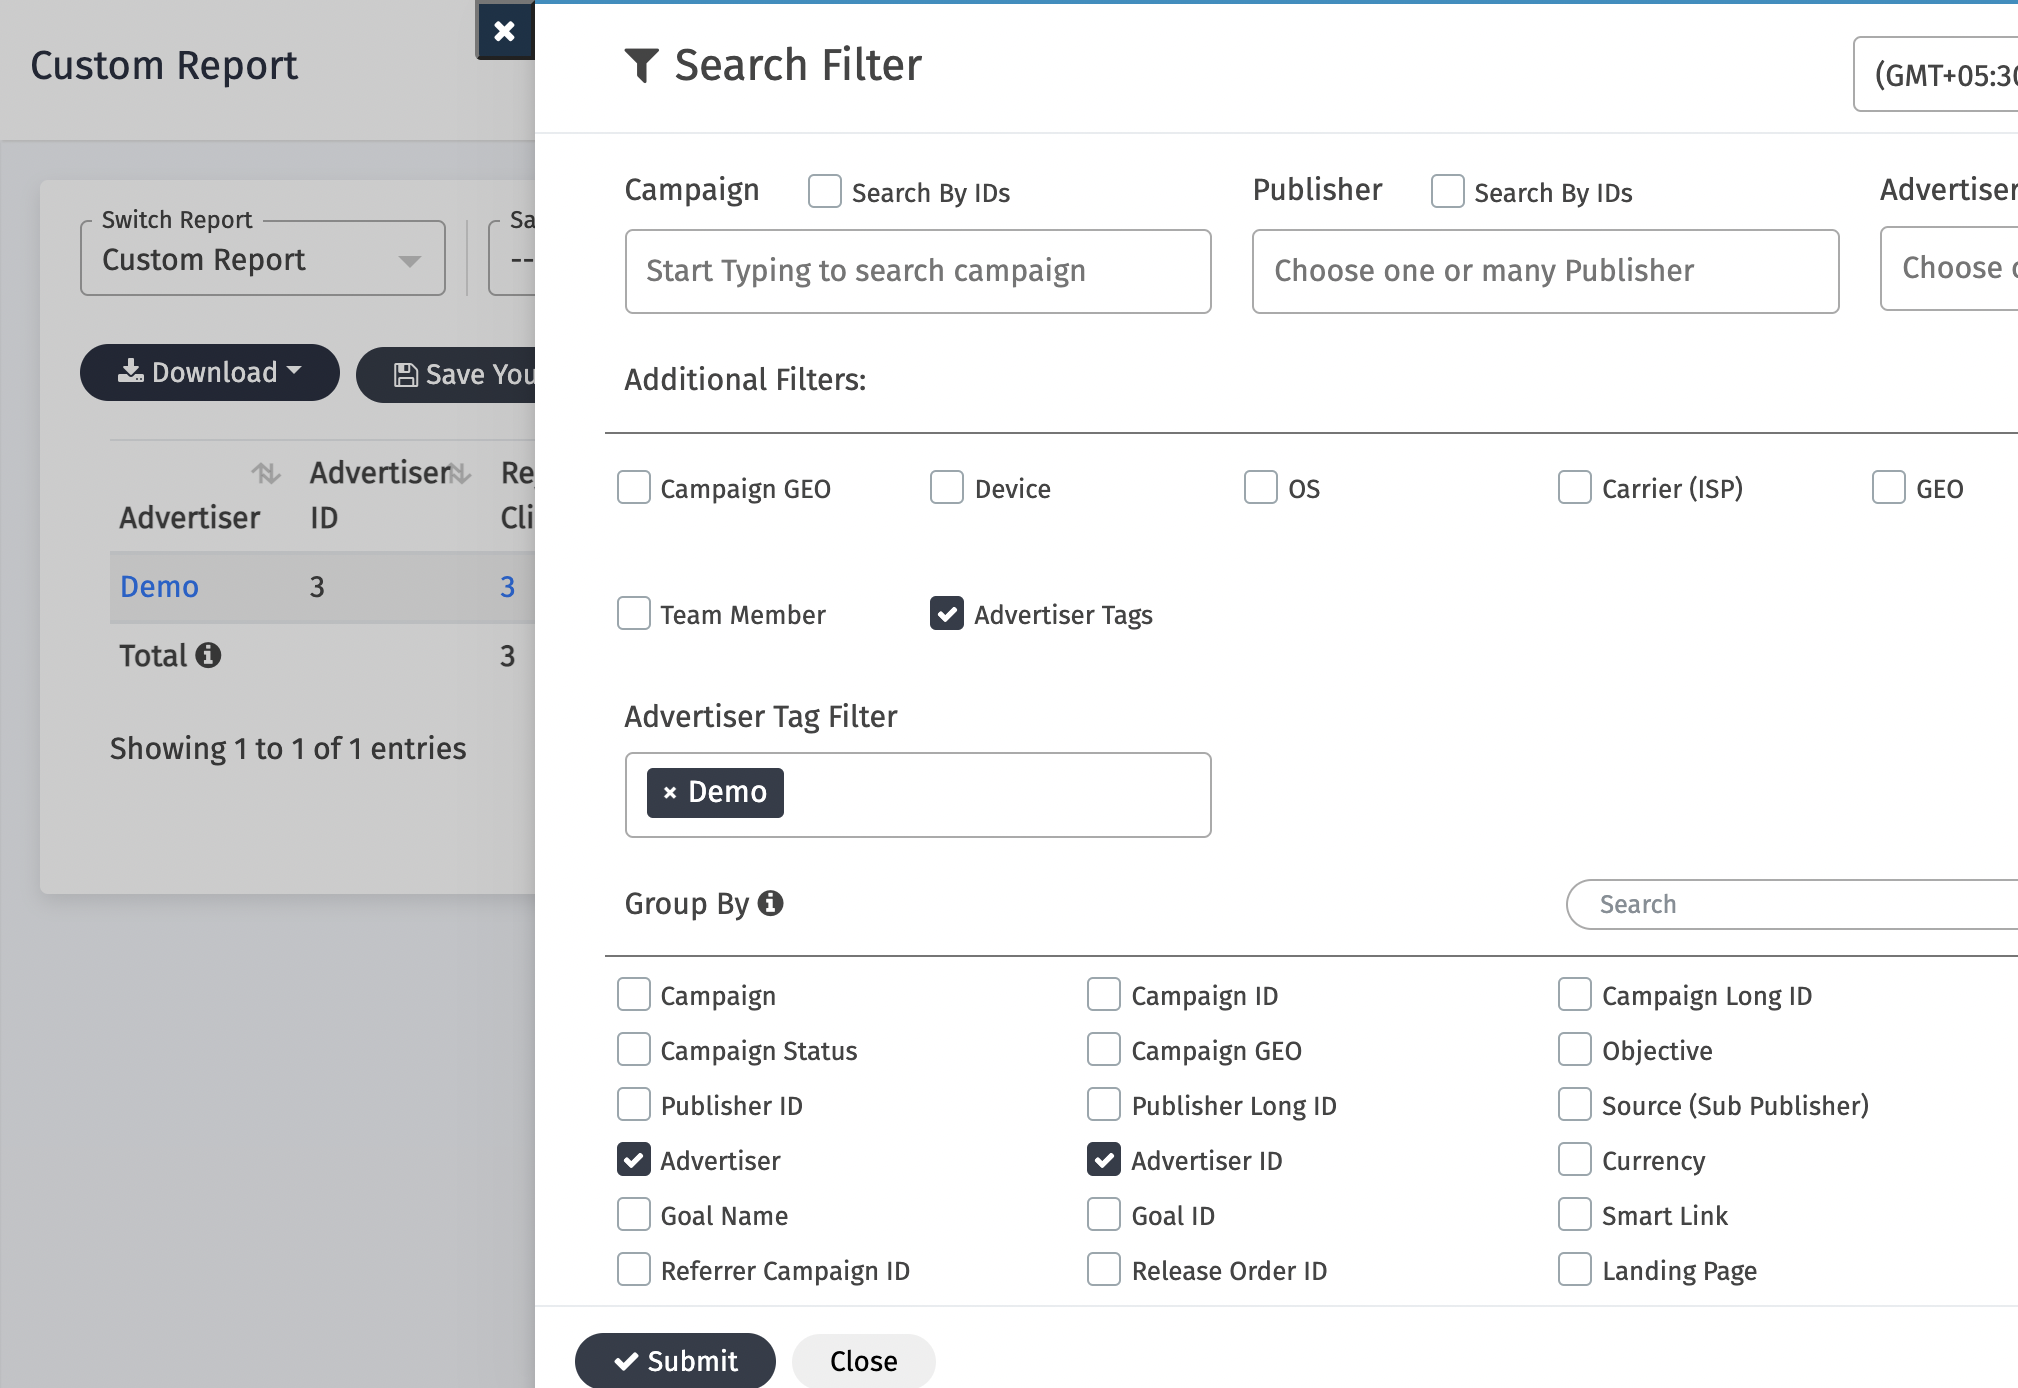Click the sort icon on the Advertiser ID column

459,474
